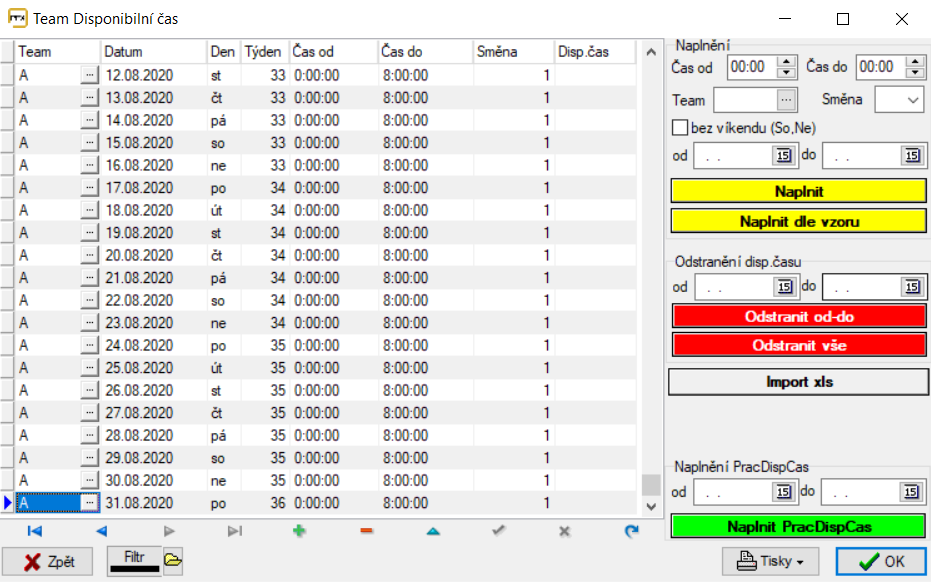Click the Import xls button
Screen dimensions: 931x582
[x=798, y=382]
